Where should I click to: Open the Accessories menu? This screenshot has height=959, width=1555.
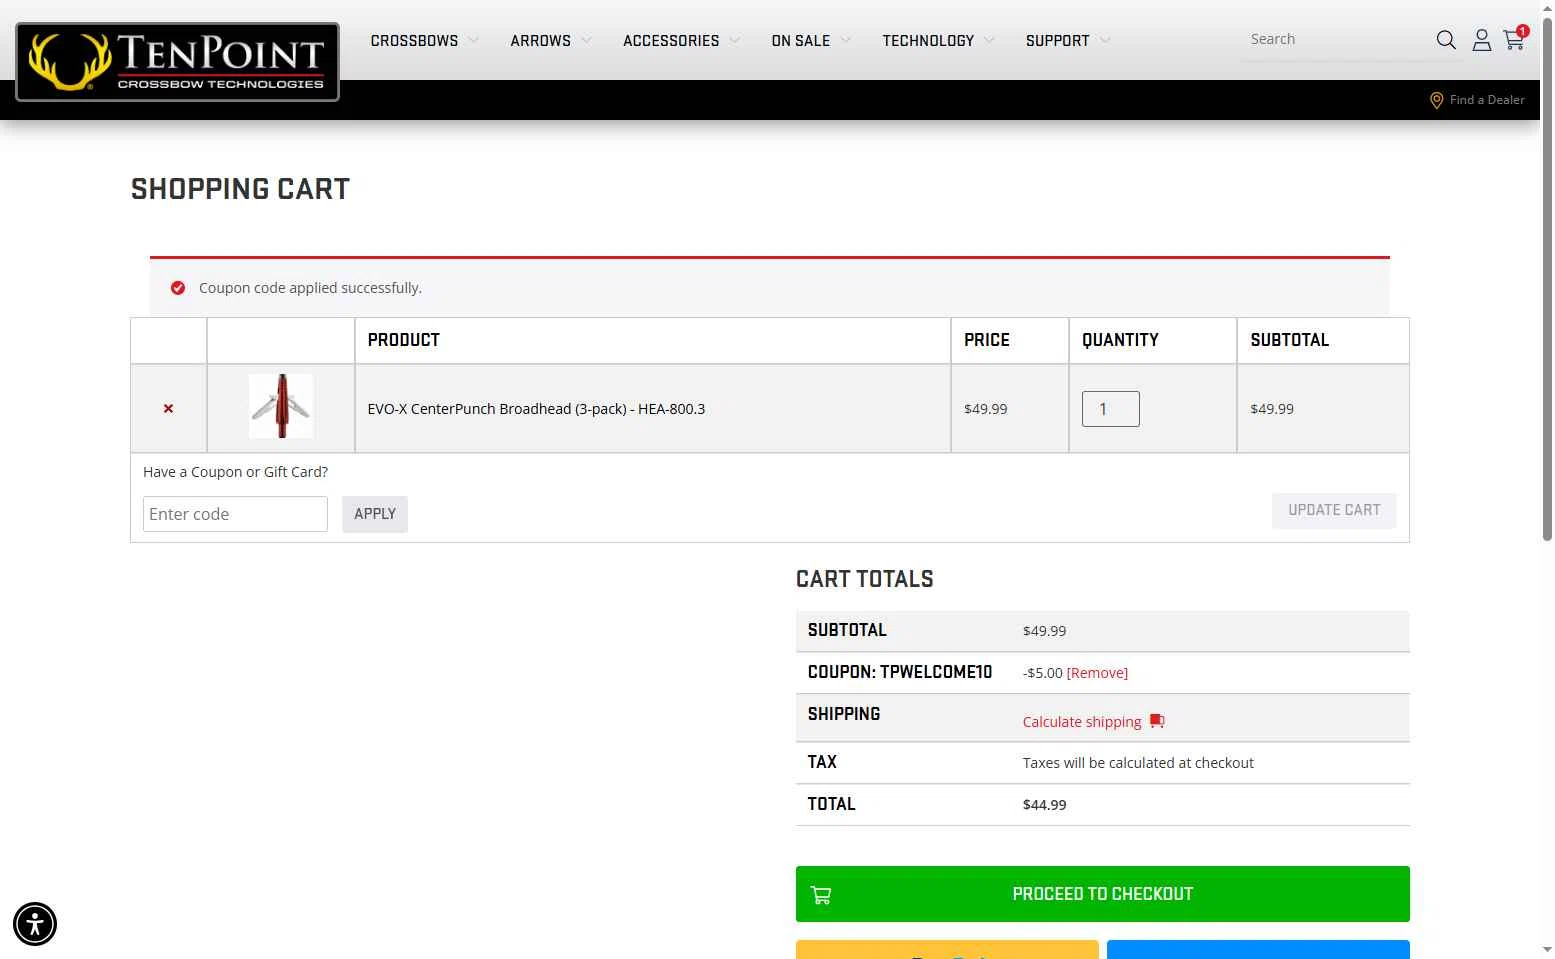[x=671, y=41]
